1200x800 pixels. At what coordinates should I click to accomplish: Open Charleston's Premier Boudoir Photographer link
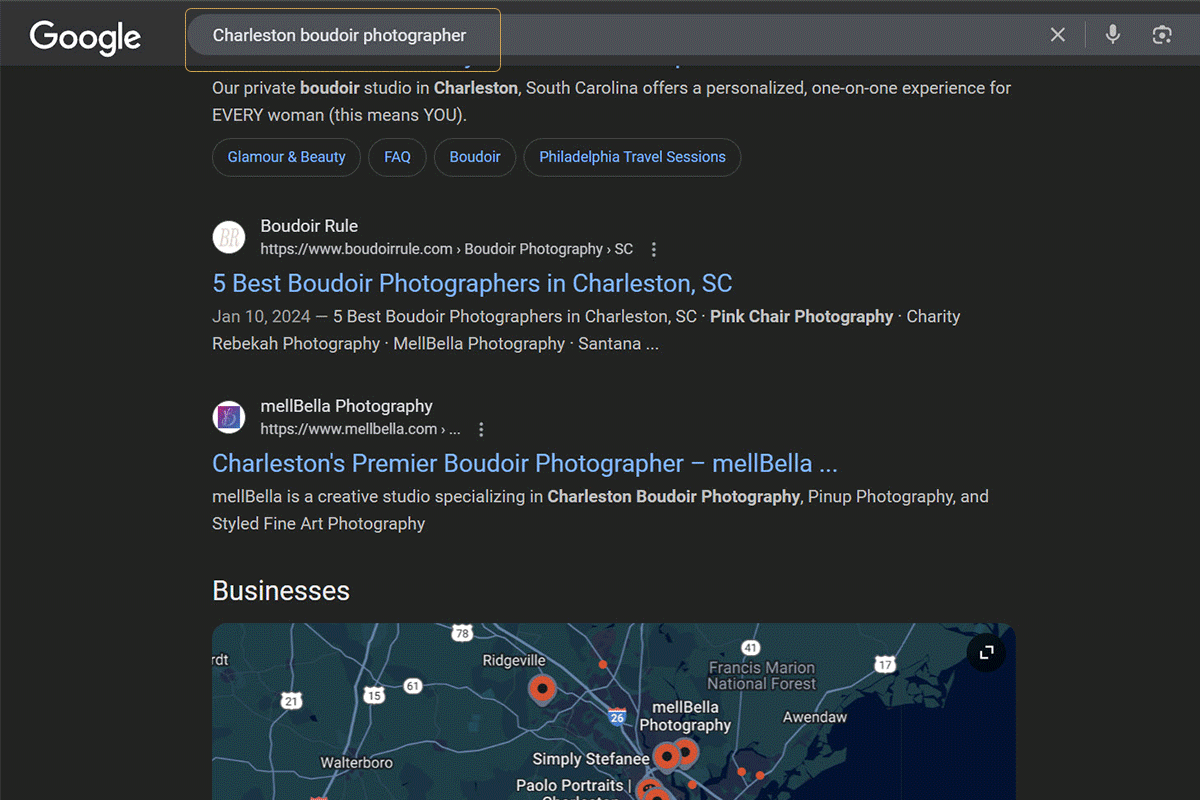[x=524, y=463]
